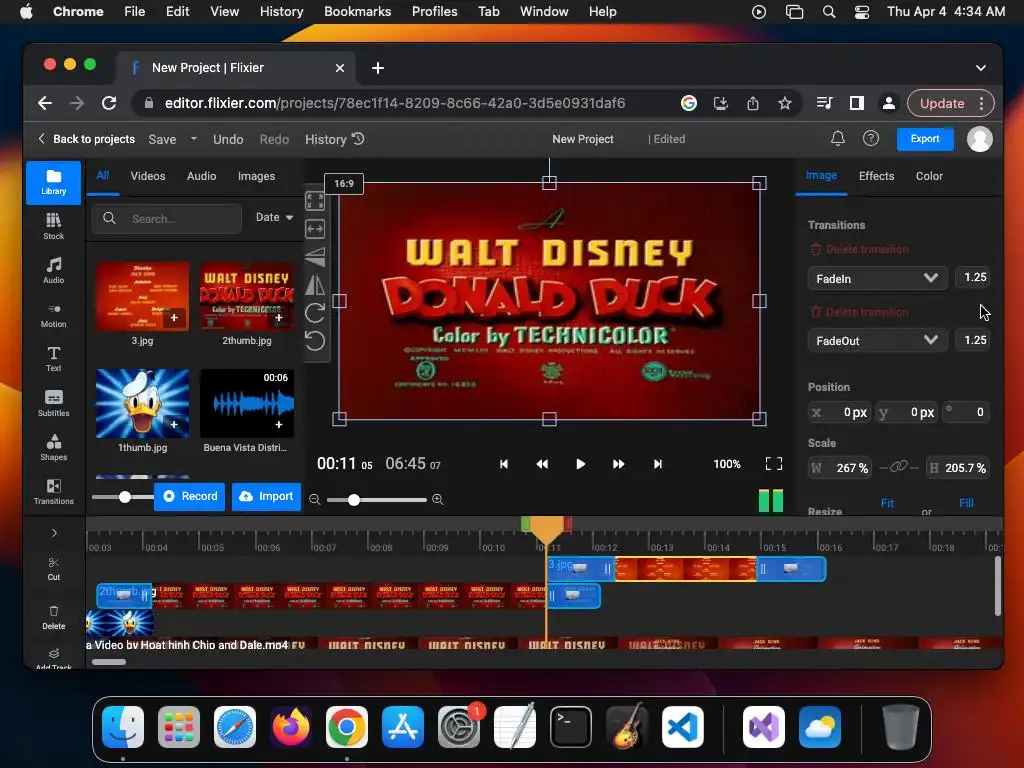
Task: Click the Export button
Action: point(925,138)
